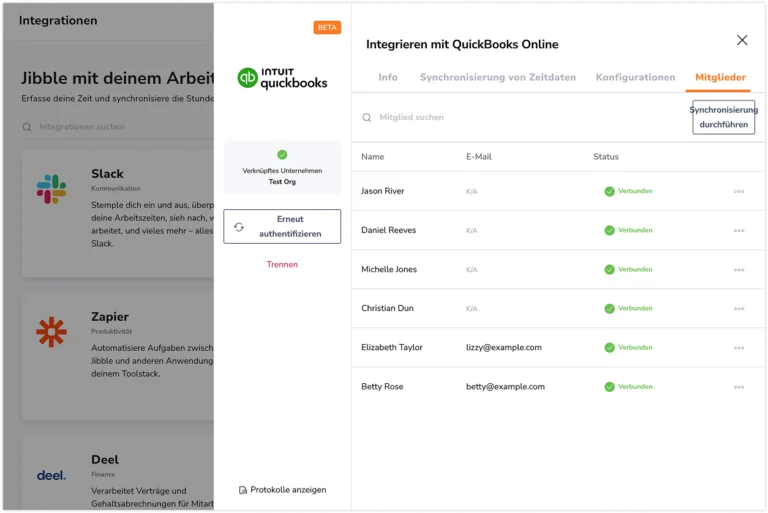Open the Zapier integration card title
The width and height of the screenshot is (768, 513).
(x=110, y=317)
